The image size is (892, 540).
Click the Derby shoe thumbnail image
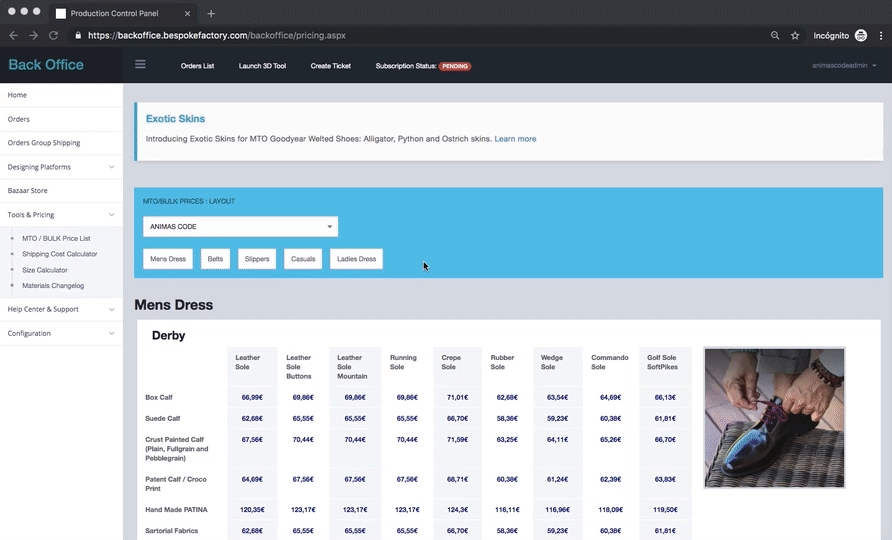coord(774,417)
